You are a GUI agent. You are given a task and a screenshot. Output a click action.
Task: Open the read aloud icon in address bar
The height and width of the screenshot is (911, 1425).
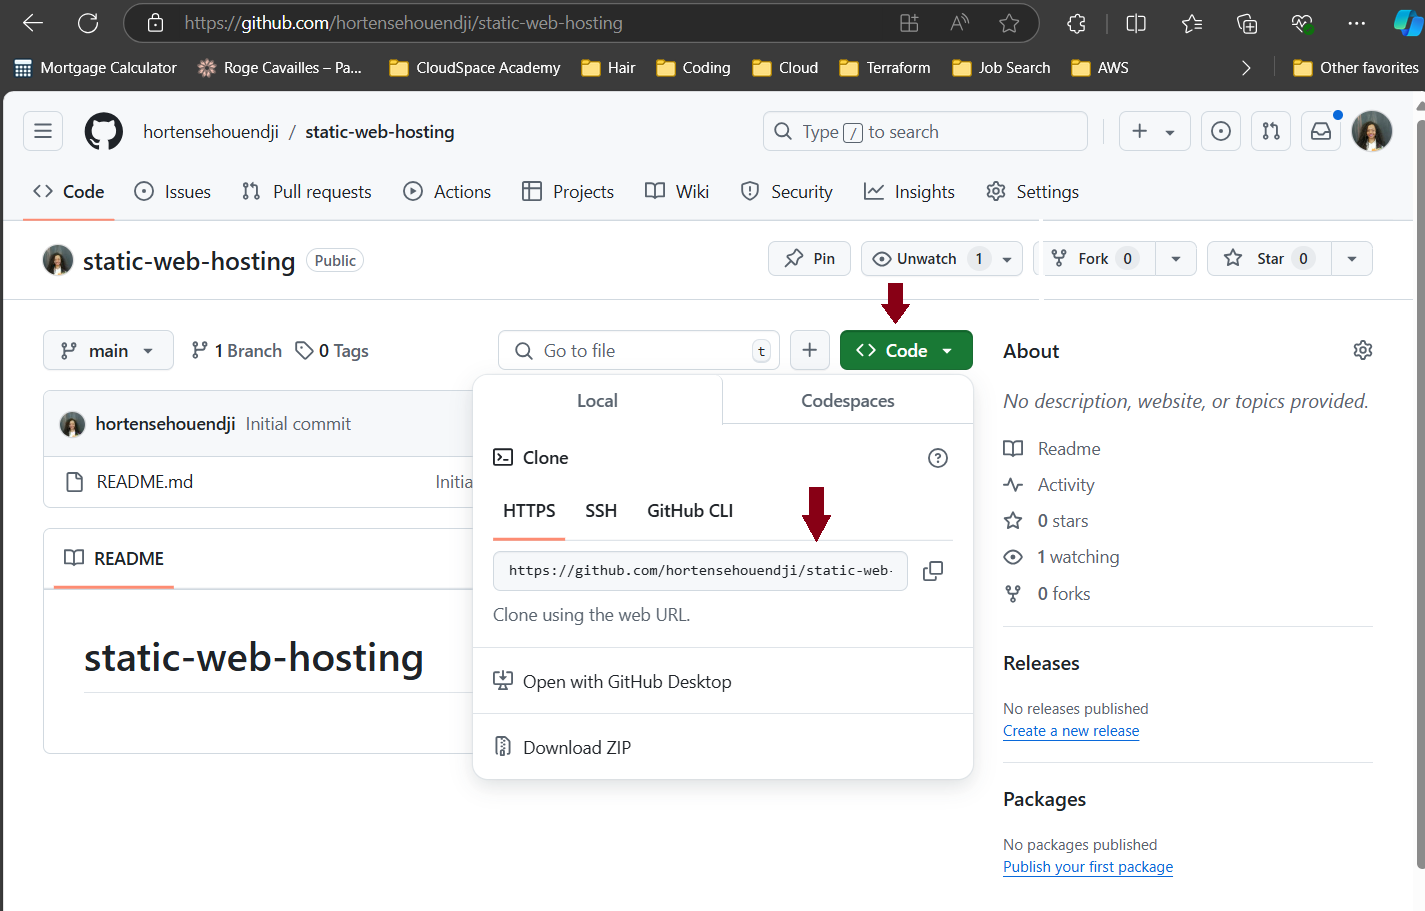(x=959, y=23)
